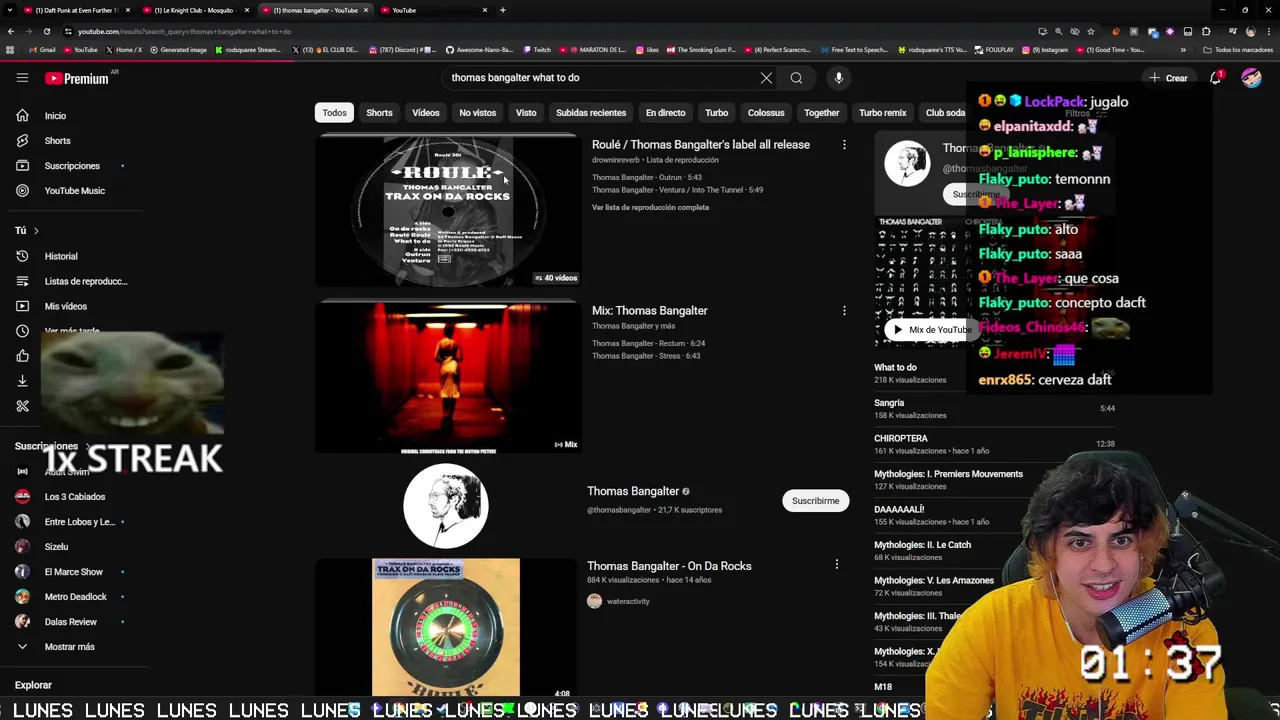Screen dimensions: 1280x720
Task: Open the wateractivity channel link
Action: 628,602
